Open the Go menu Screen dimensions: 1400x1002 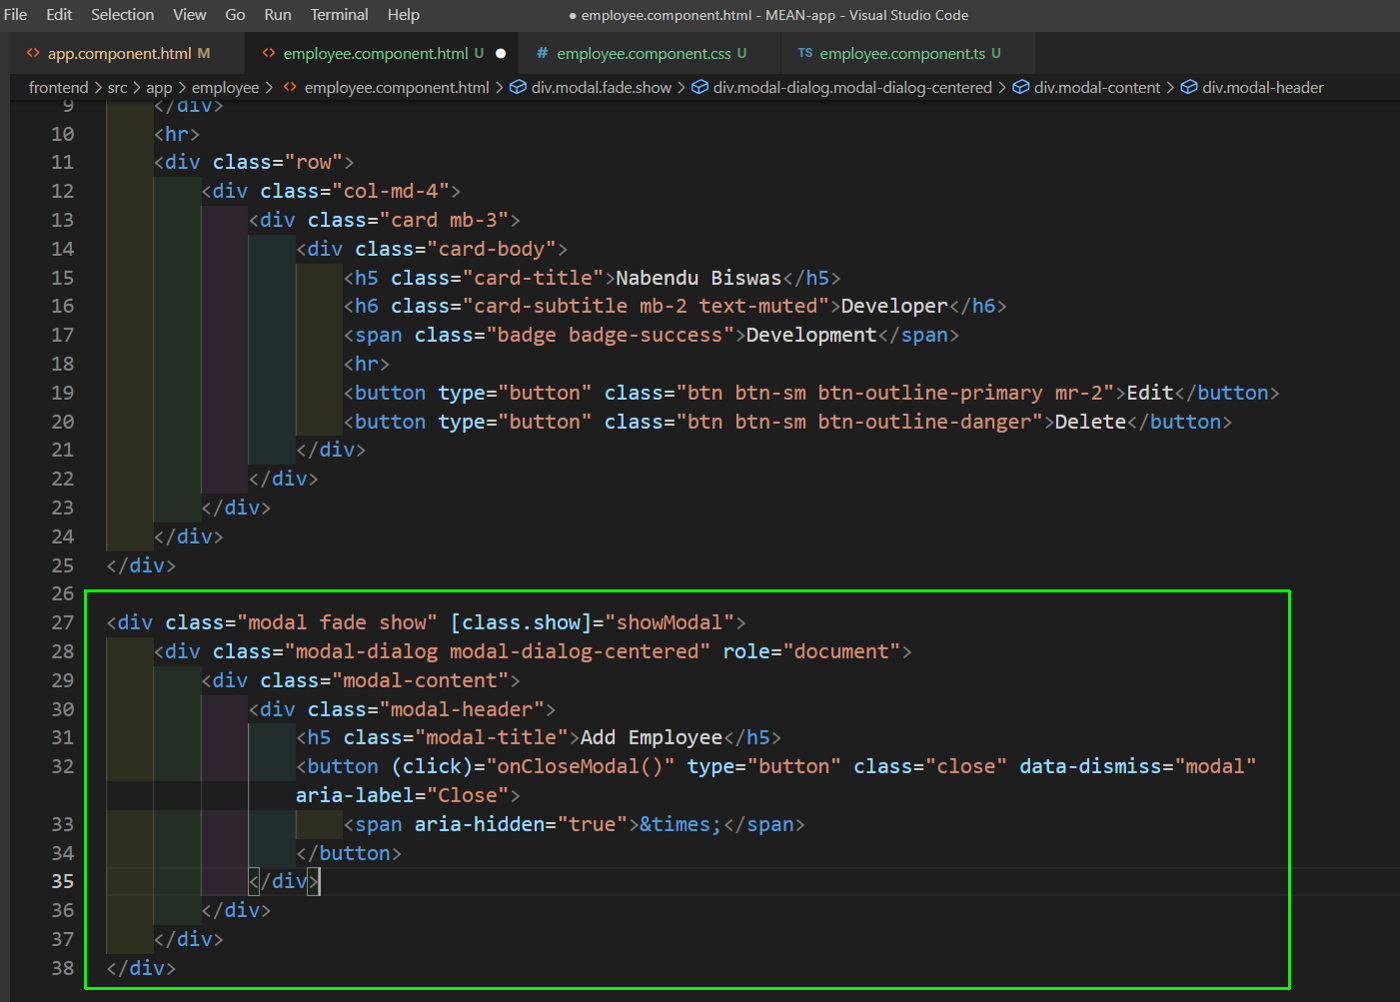pyautogui.click(x=235, y=15)
